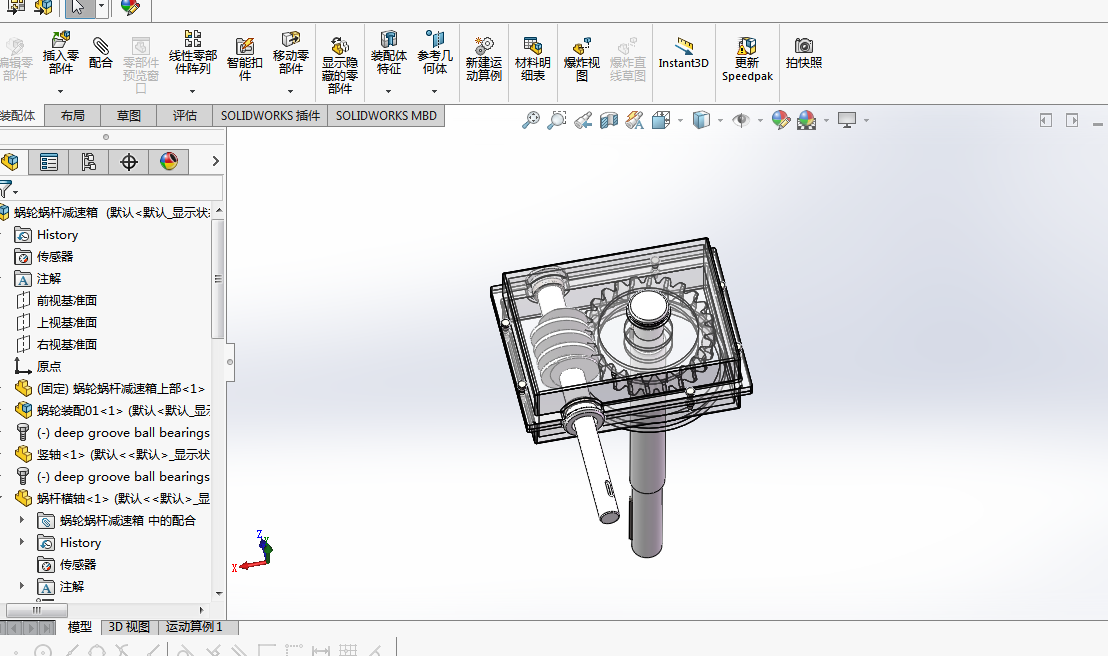Screen dimensions: 1108x656
Task: Expand Insert Components dropdown arrow
Action: point(60,91)
